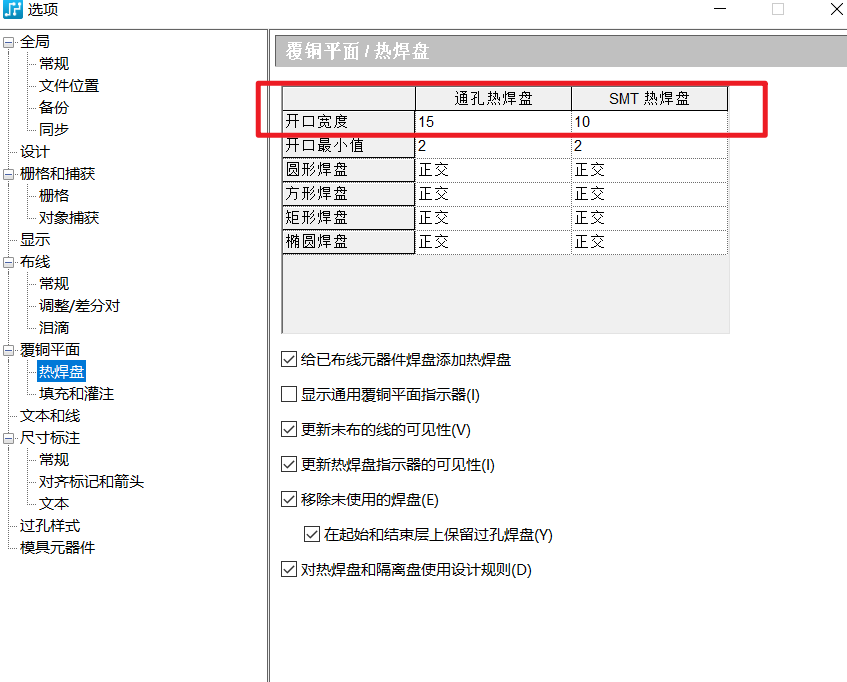Minimize the 选项 window

pyautogui.click(x=720, y=9)
